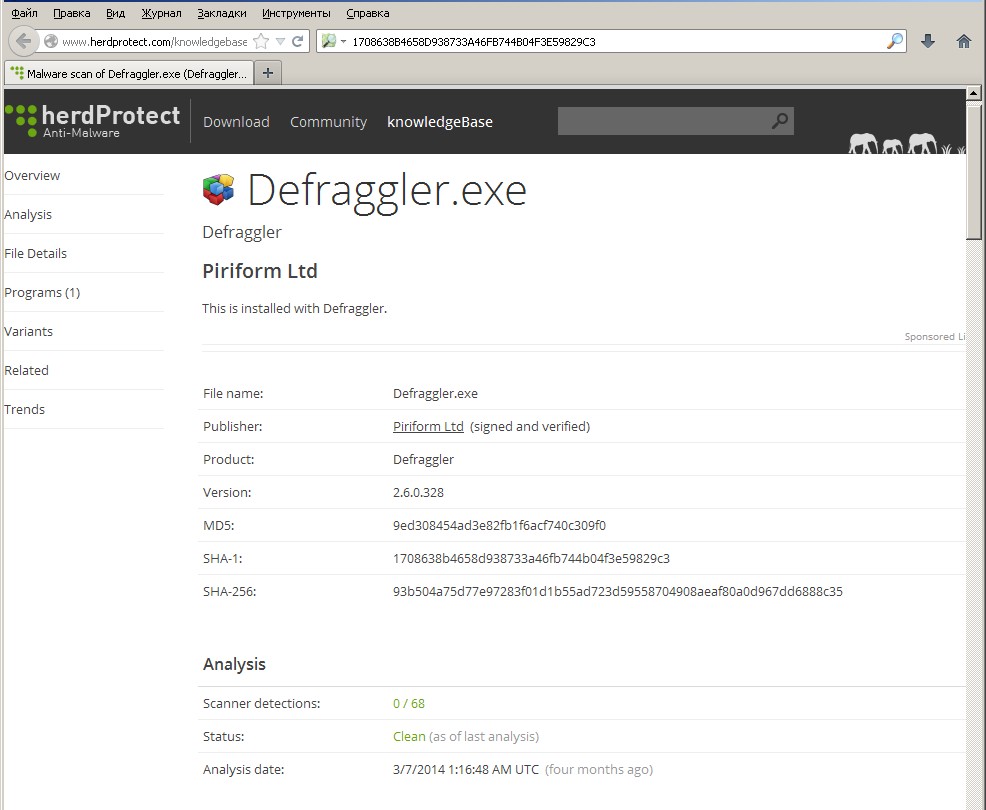Click the browser back arrow button
The height and width of the screenshot is (810, 986).
click(24, 42)
